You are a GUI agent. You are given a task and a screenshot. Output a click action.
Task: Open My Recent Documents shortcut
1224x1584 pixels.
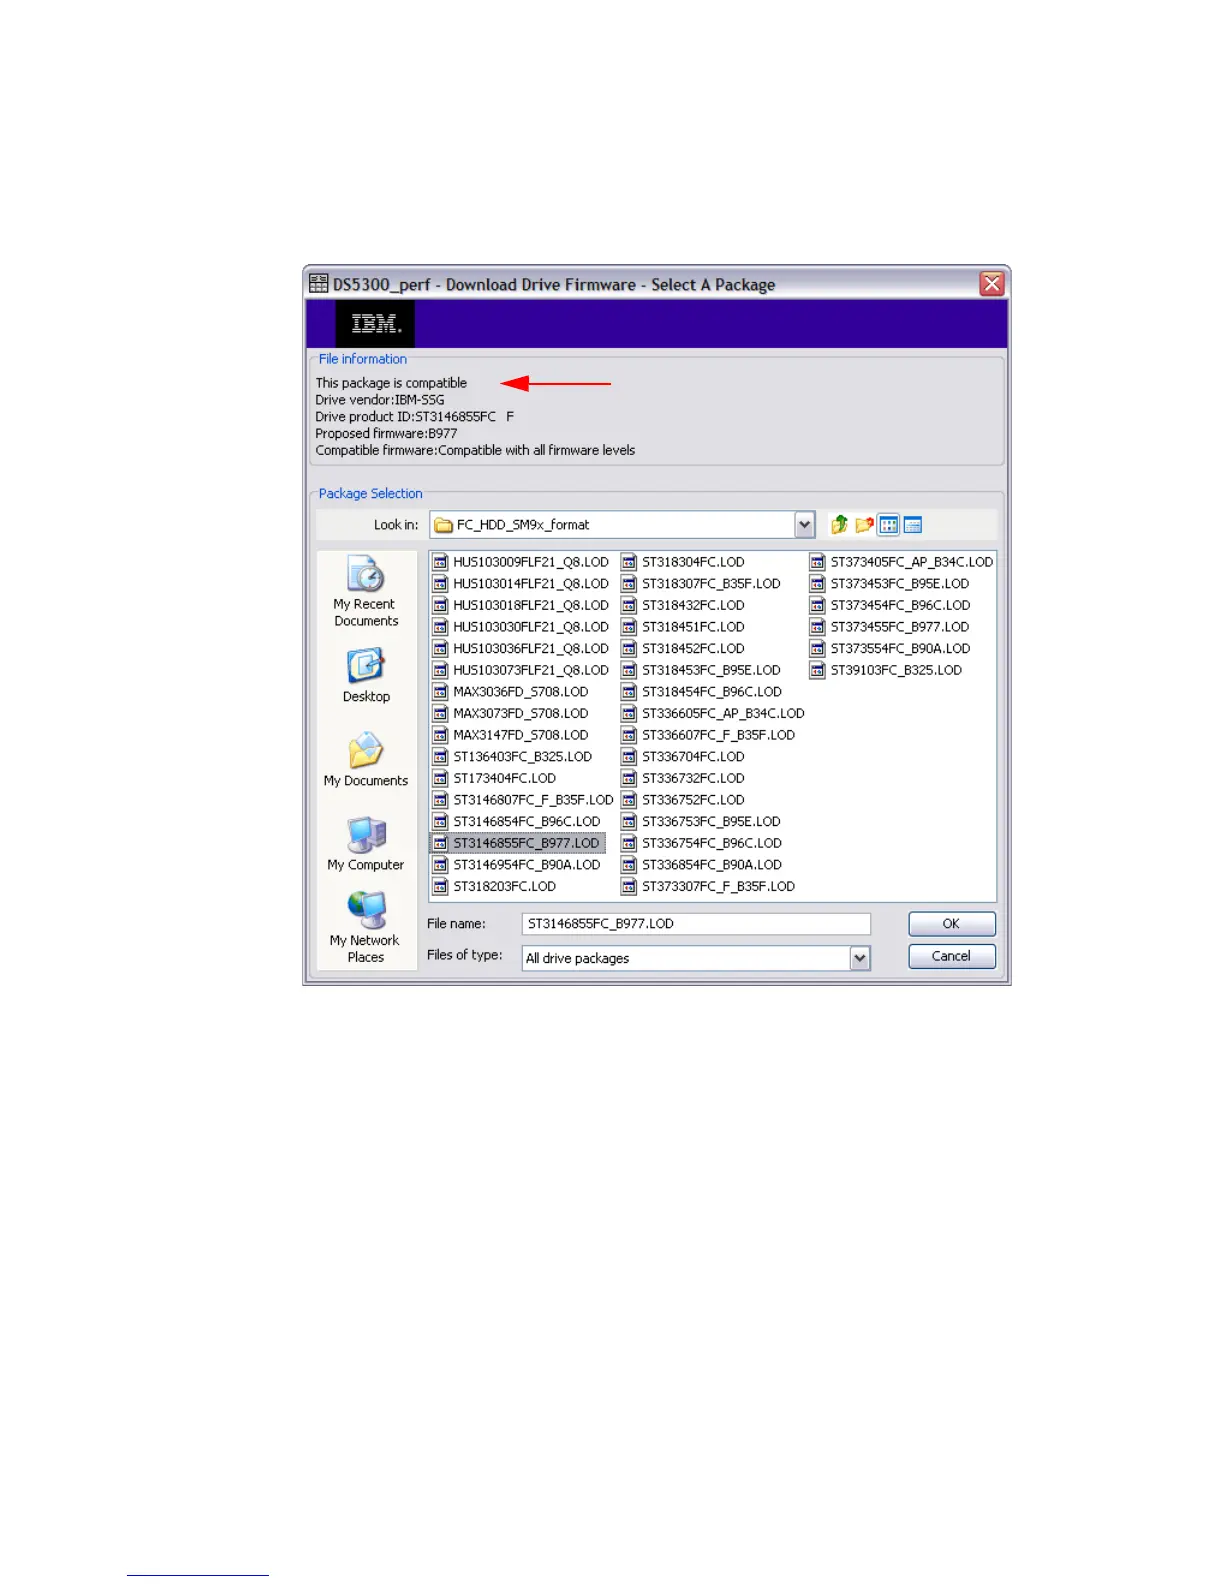(366, 591)
